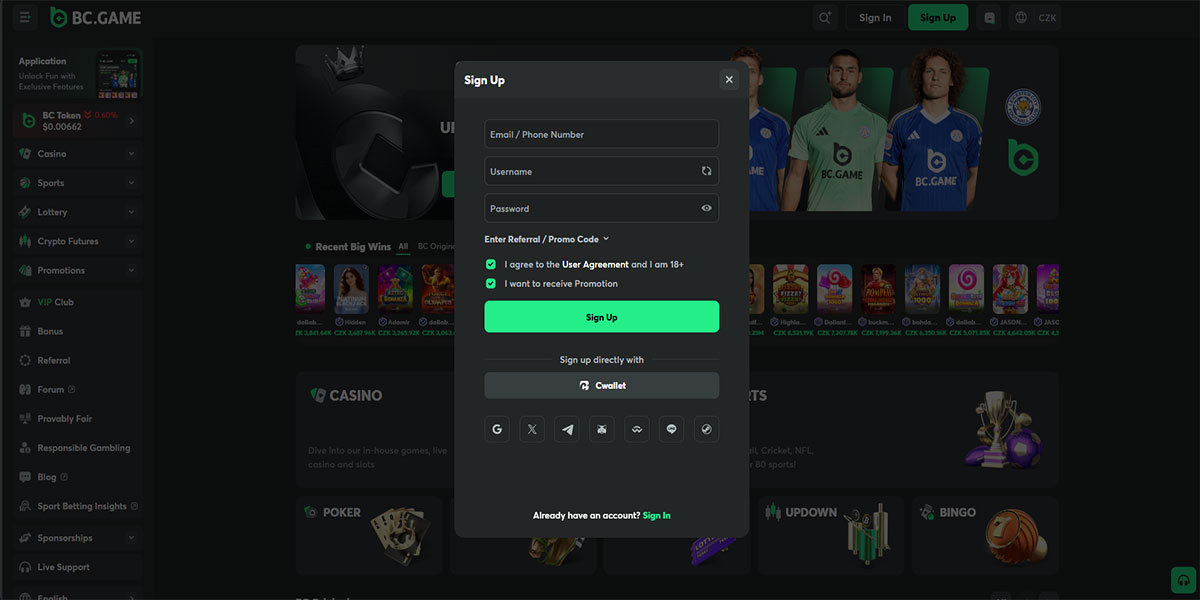This screenshot has width=1200, height=600.
Task: Randomize username with the refresh icon
Action: tap(706, 171)
